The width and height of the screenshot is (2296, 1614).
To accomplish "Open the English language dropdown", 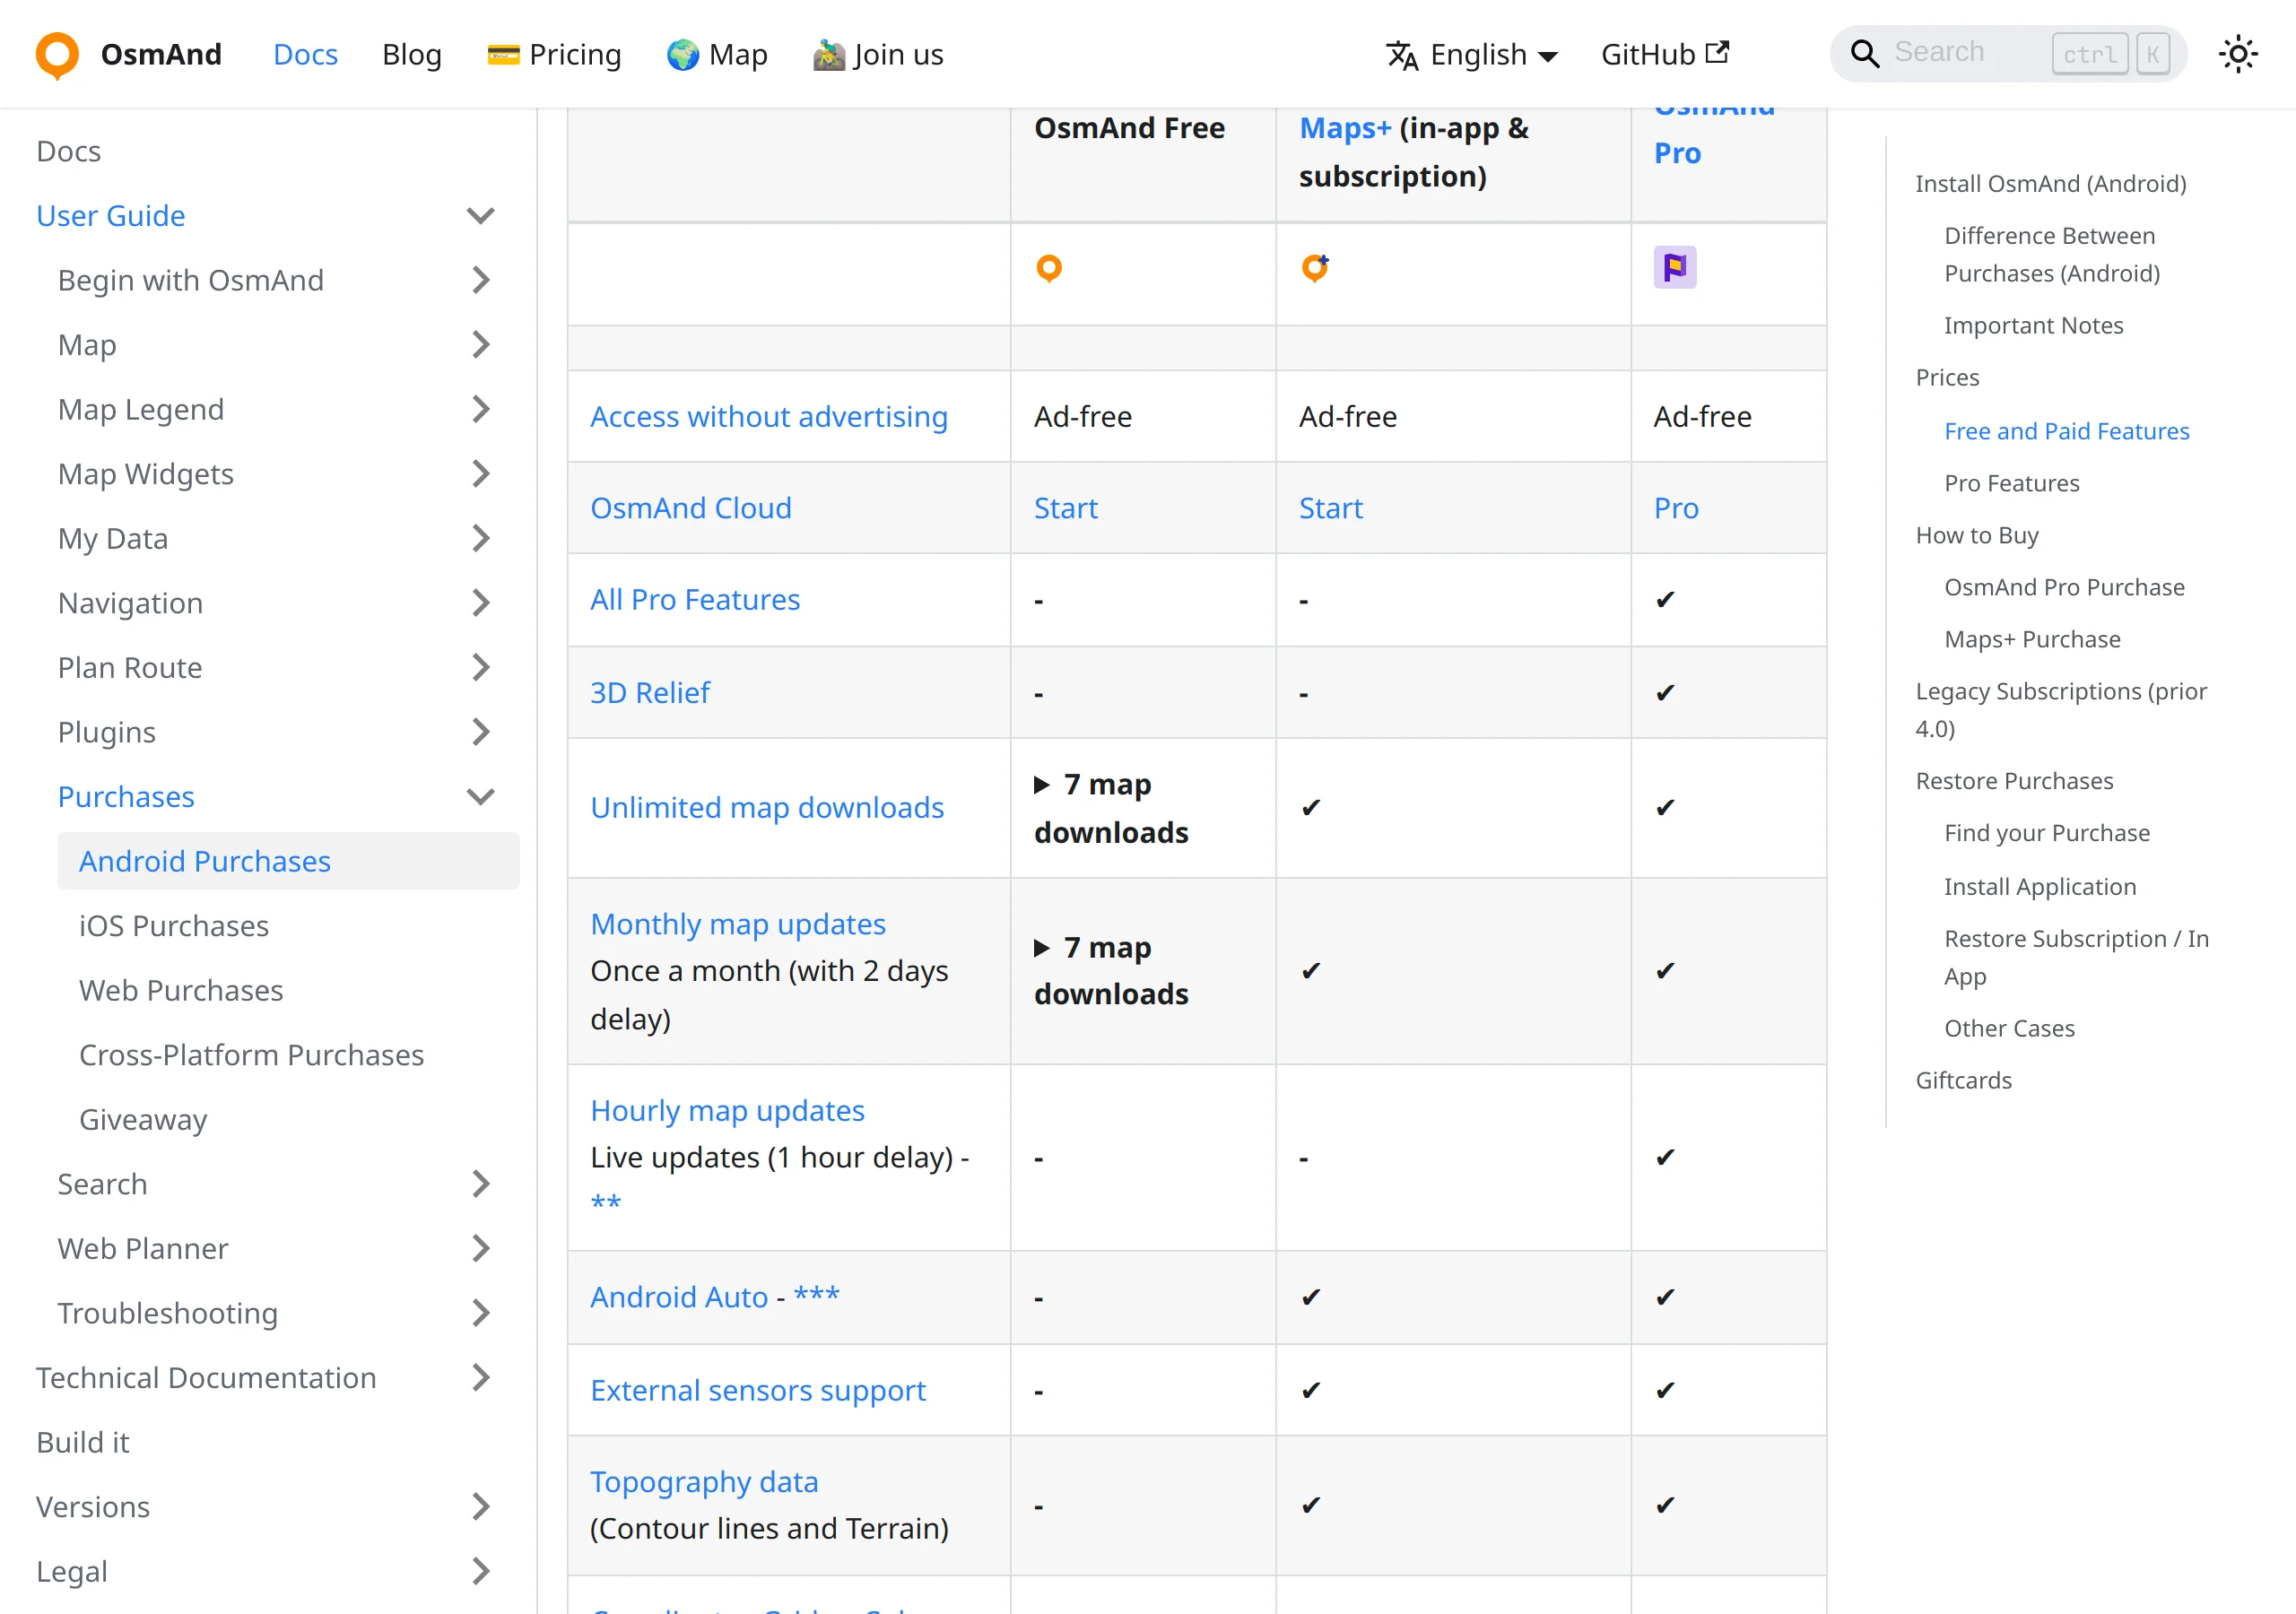I will pyautogui.click(x=1472, y=54).
